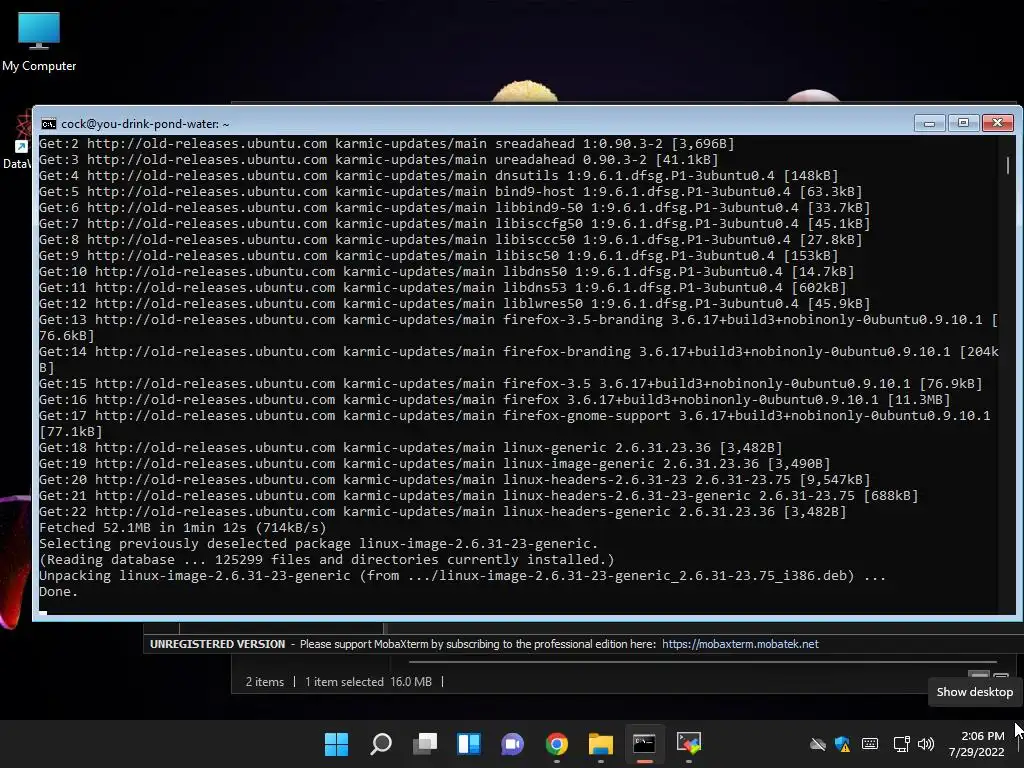Close the cock@you-drink-pond-water terminal window
Image resolution: width=1024 pixels, height=768 pixels.
click(998, 123)
